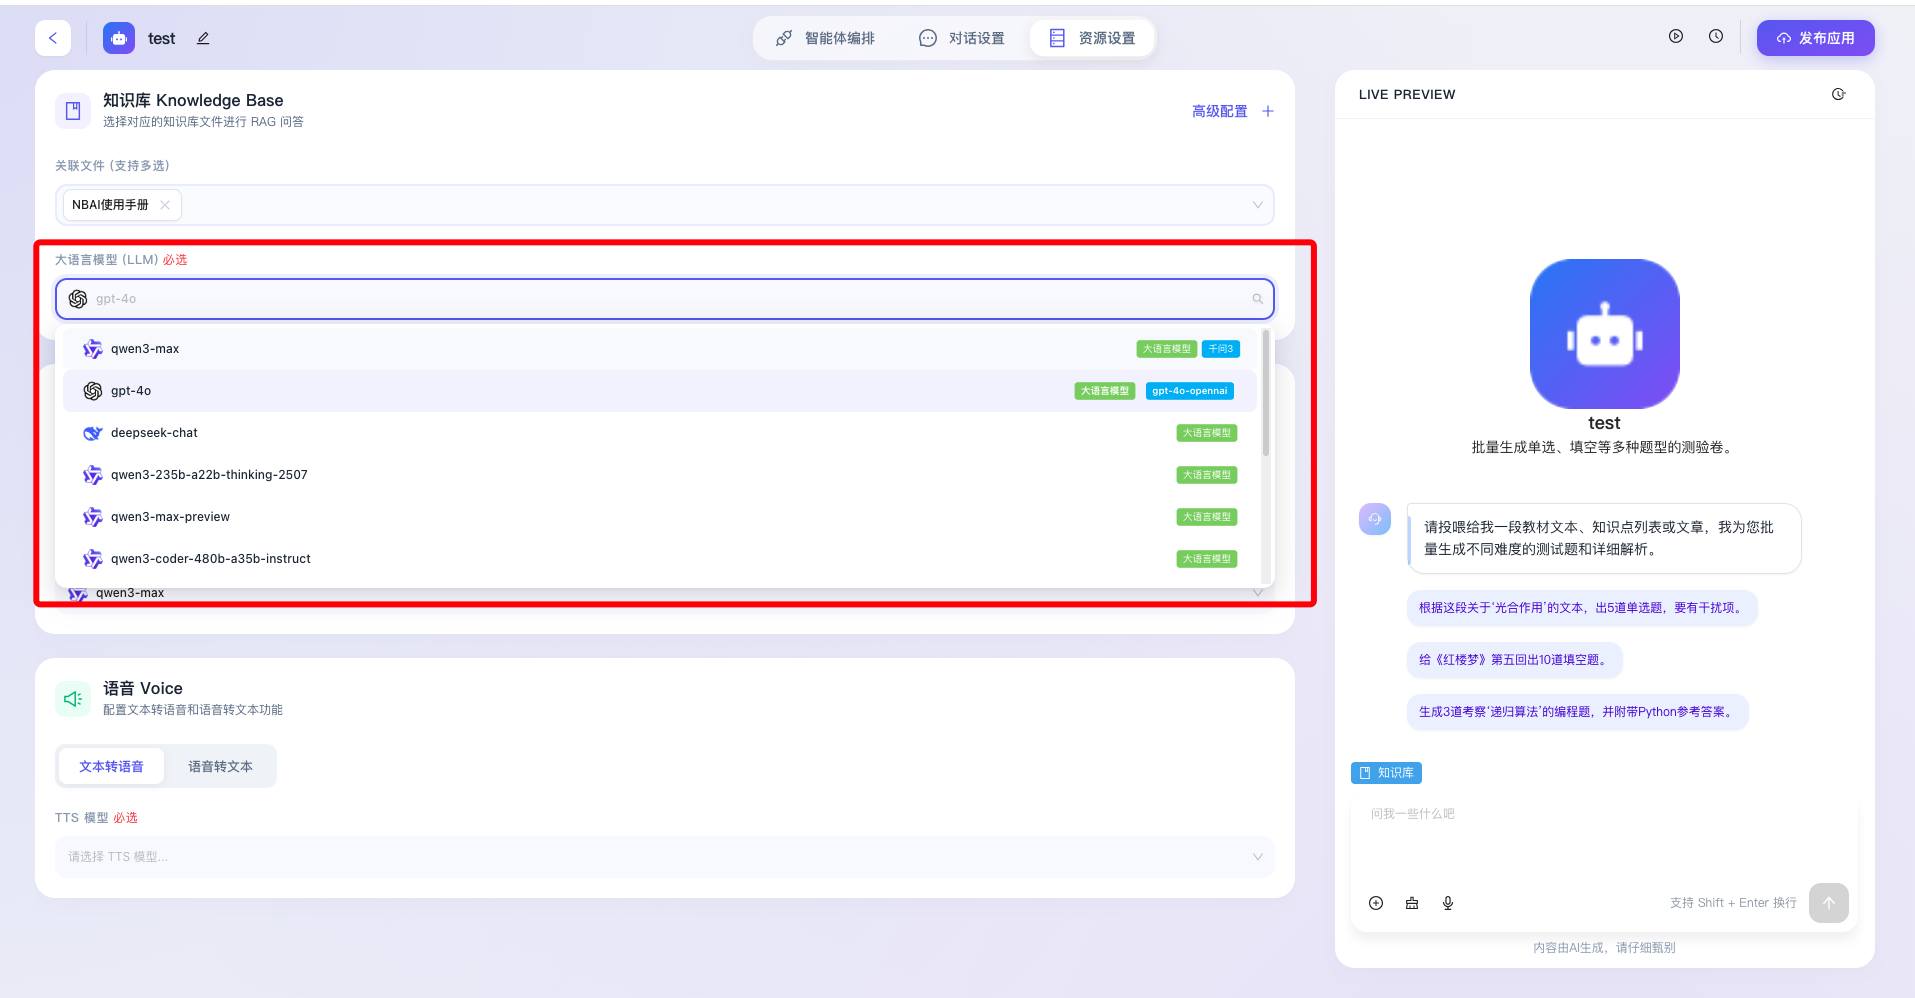
Task: Click the pencil icon to rename test
Action: click(x=203, y=38)
